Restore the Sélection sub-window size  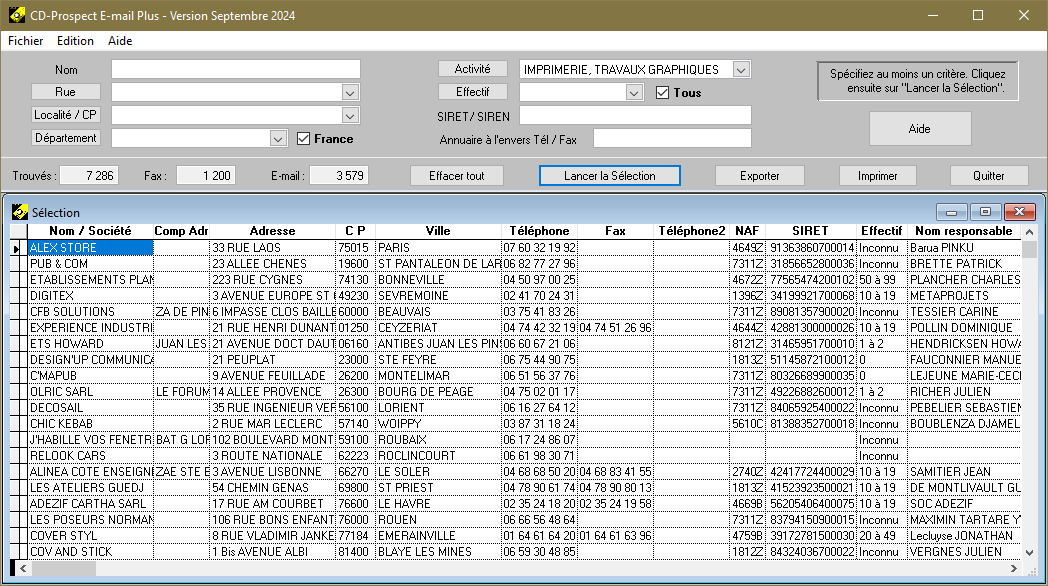[985, 212]
